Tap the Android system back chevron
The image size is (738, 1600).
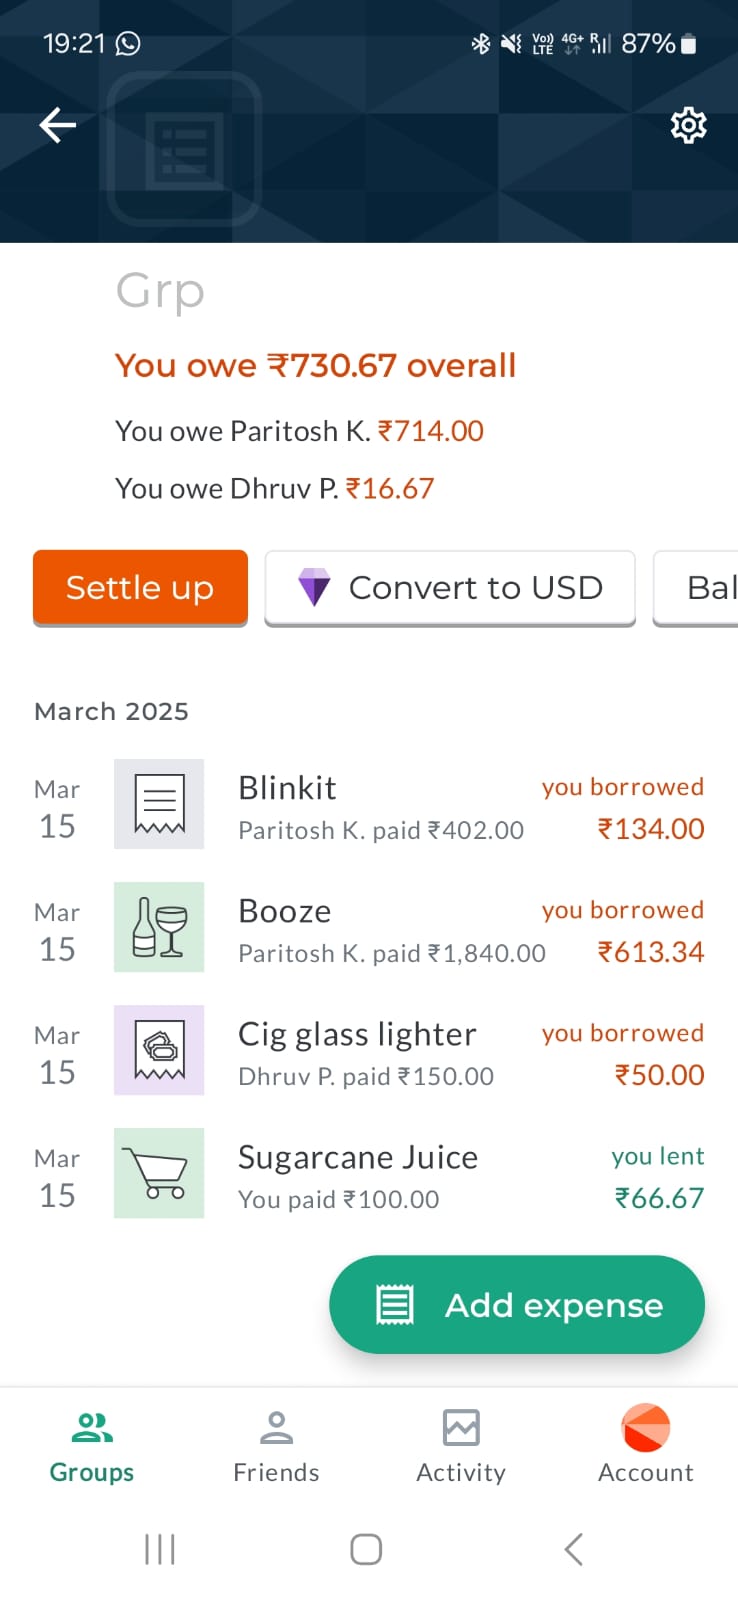click(x=573, y=1550)
